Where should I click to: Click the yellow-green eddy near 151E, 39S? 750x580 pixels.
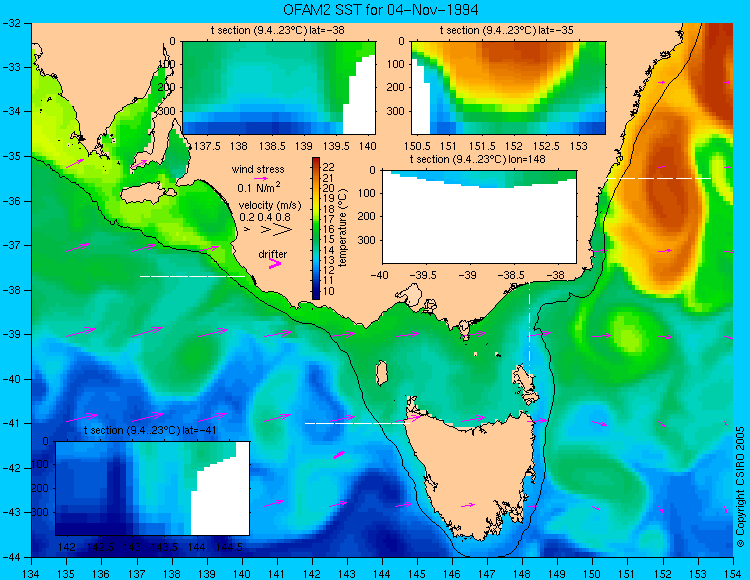(628, 335)
